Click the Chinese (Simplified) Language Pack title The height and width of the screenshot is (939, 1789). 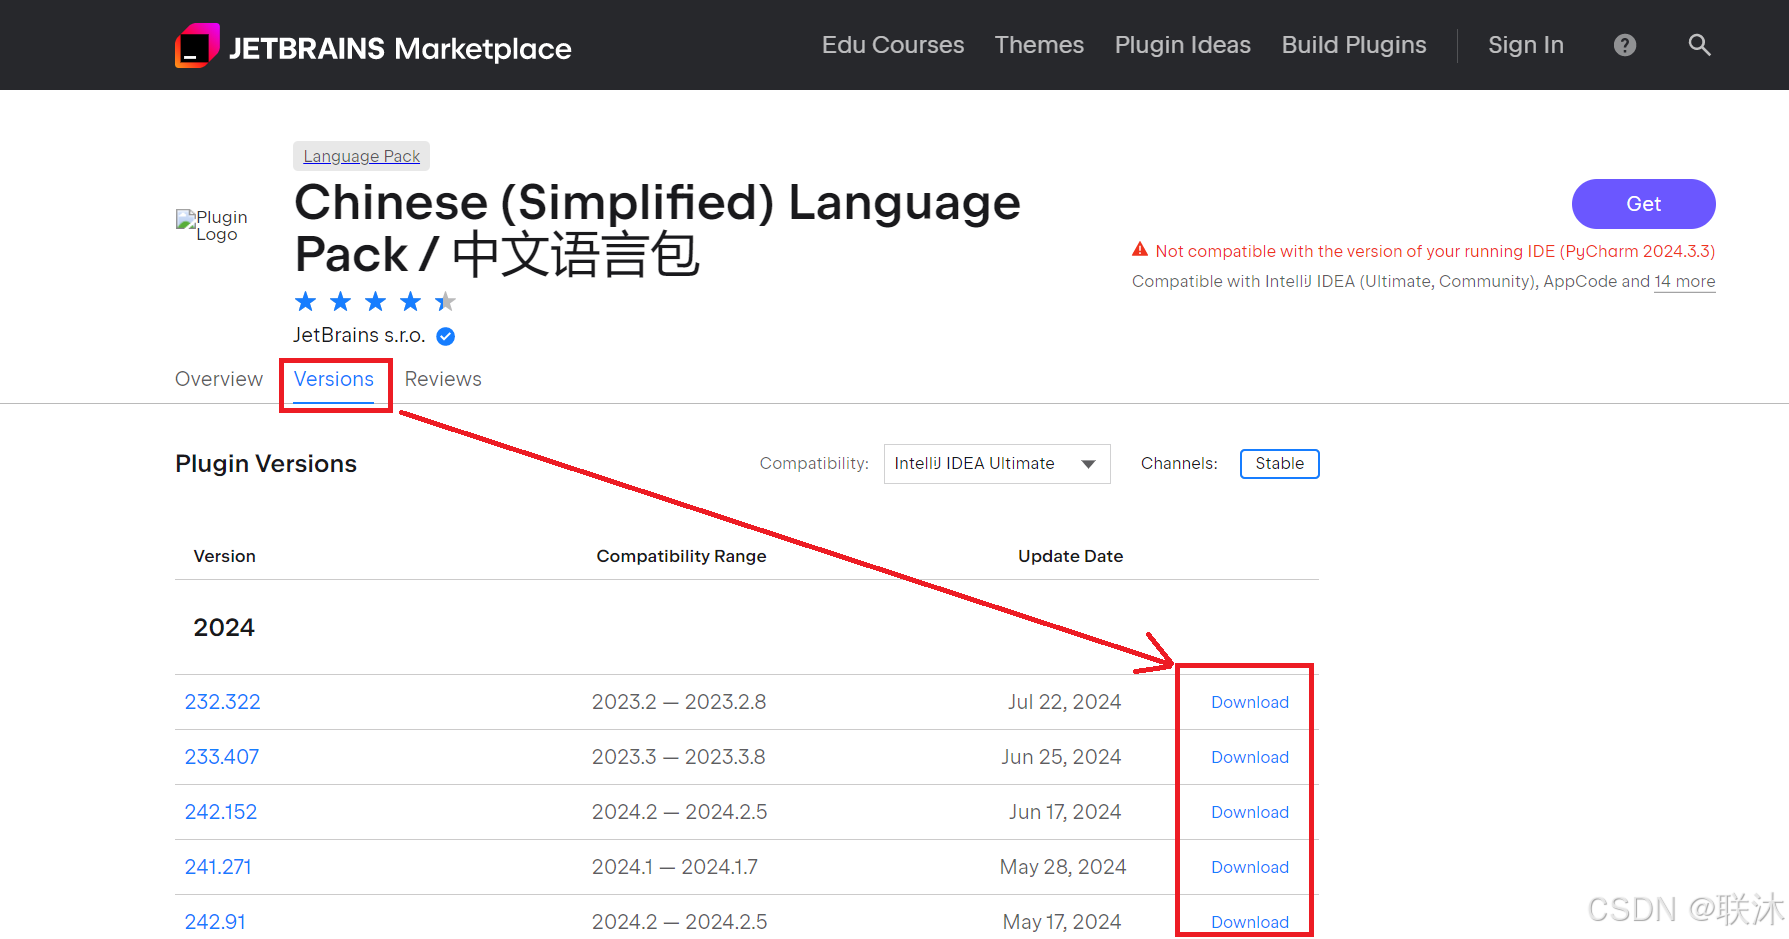(657, 228)
